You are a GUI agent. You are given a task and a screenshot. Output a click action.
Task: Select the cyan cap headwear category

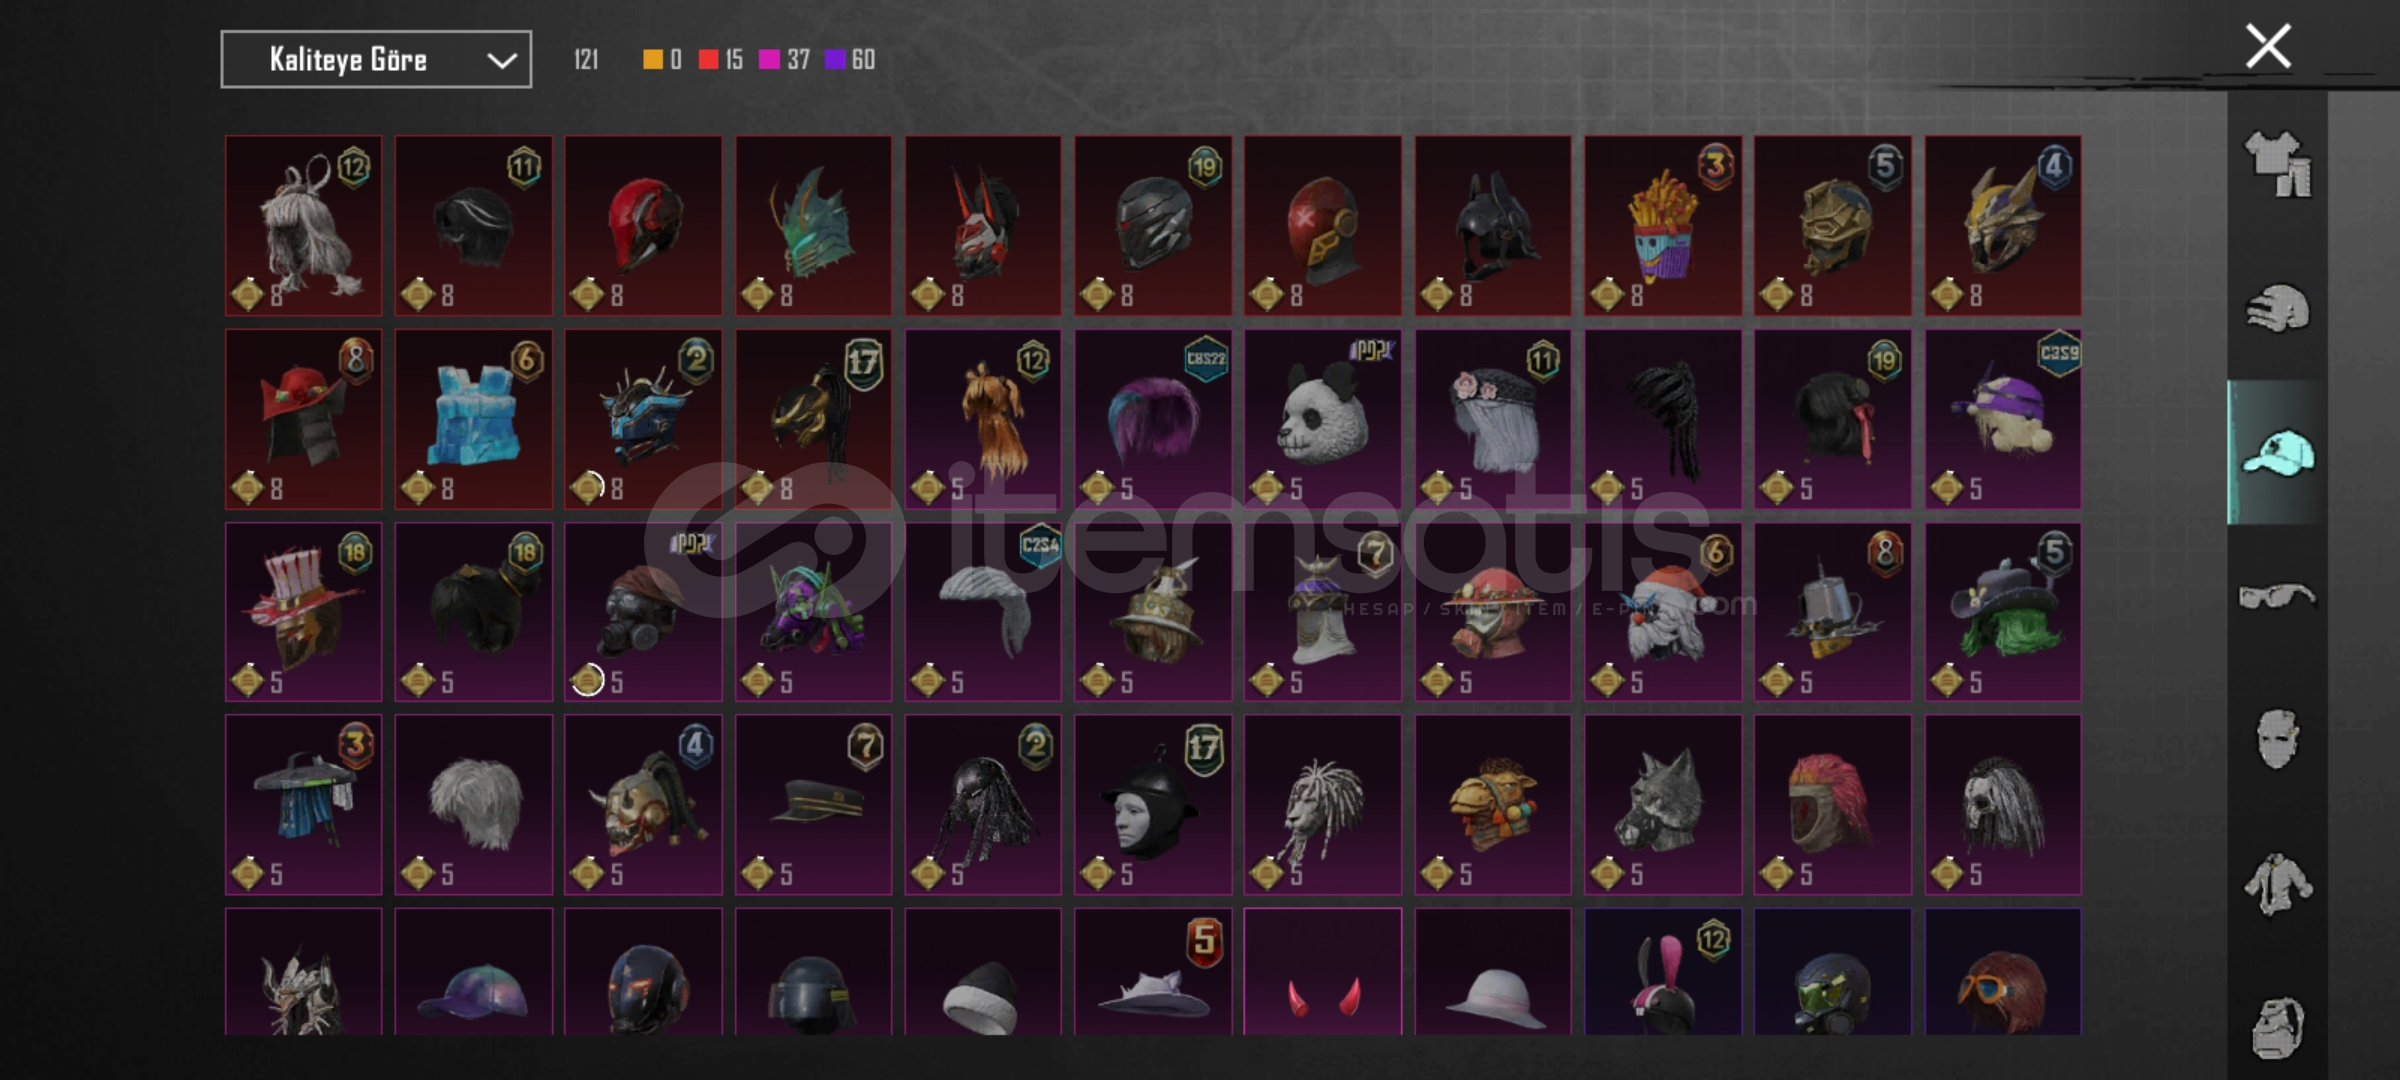coord(2278,453)
